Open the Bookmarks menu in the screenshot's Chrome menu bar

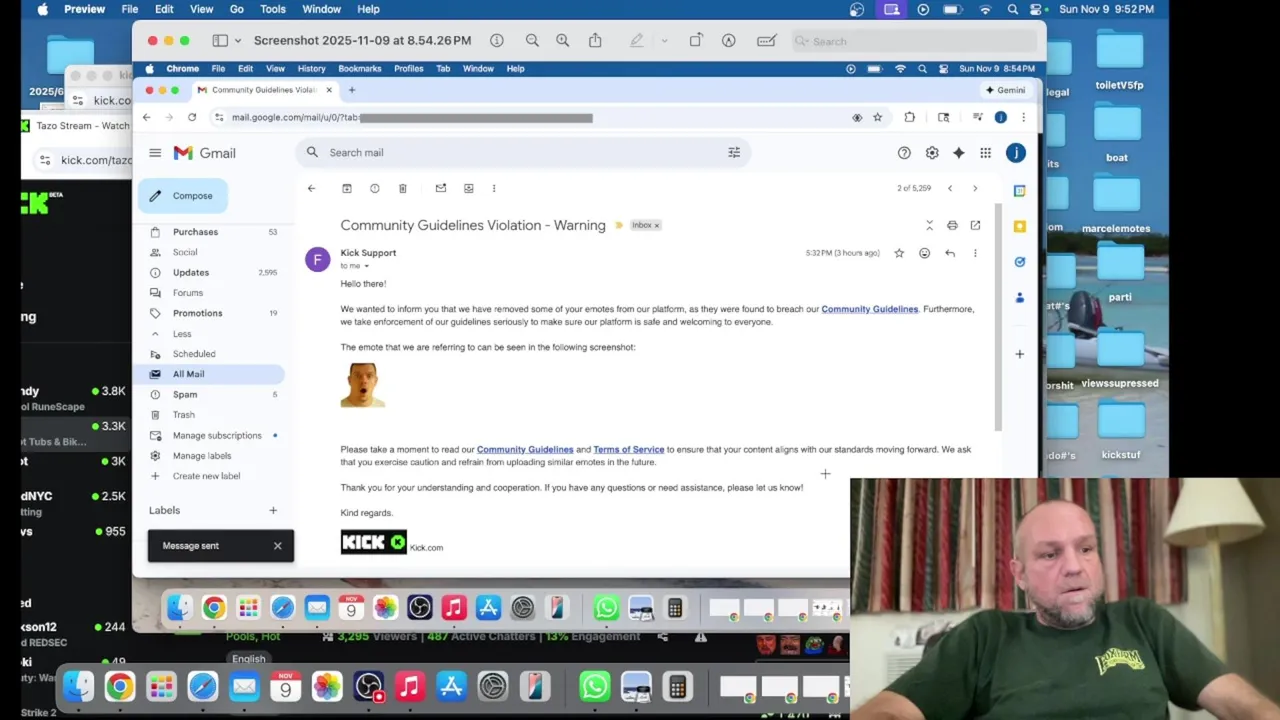point(360,69)
